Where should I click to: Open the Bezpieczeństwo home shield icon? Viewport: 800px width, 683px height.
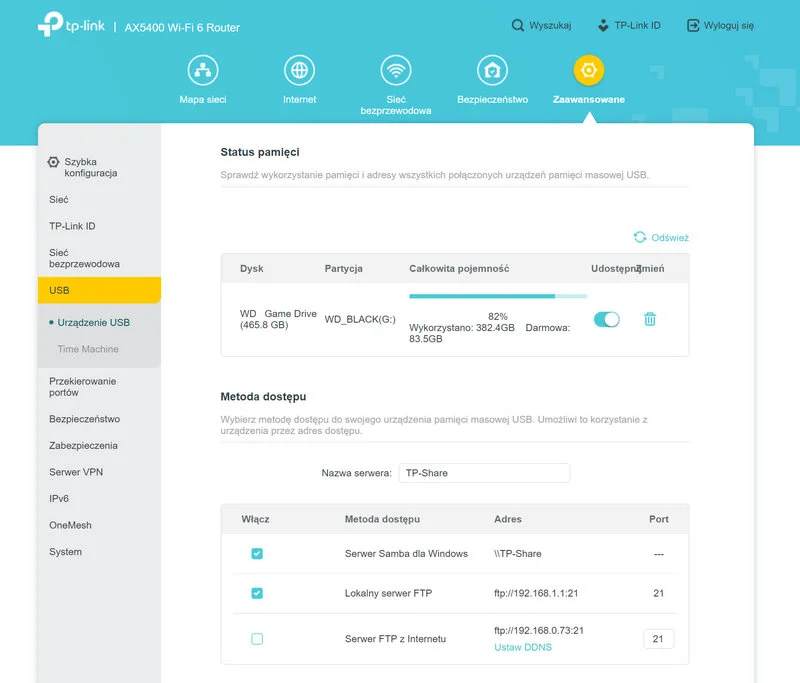click(492, 71)
